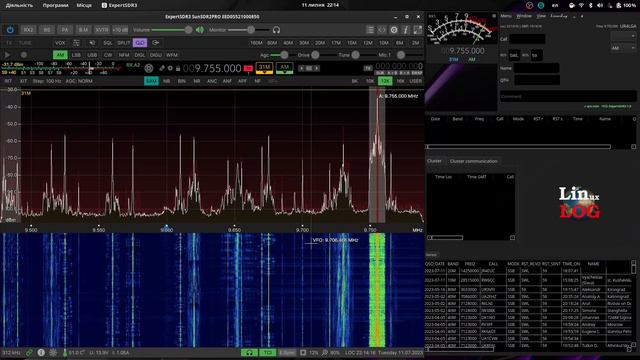Select WFM mode

172,55
